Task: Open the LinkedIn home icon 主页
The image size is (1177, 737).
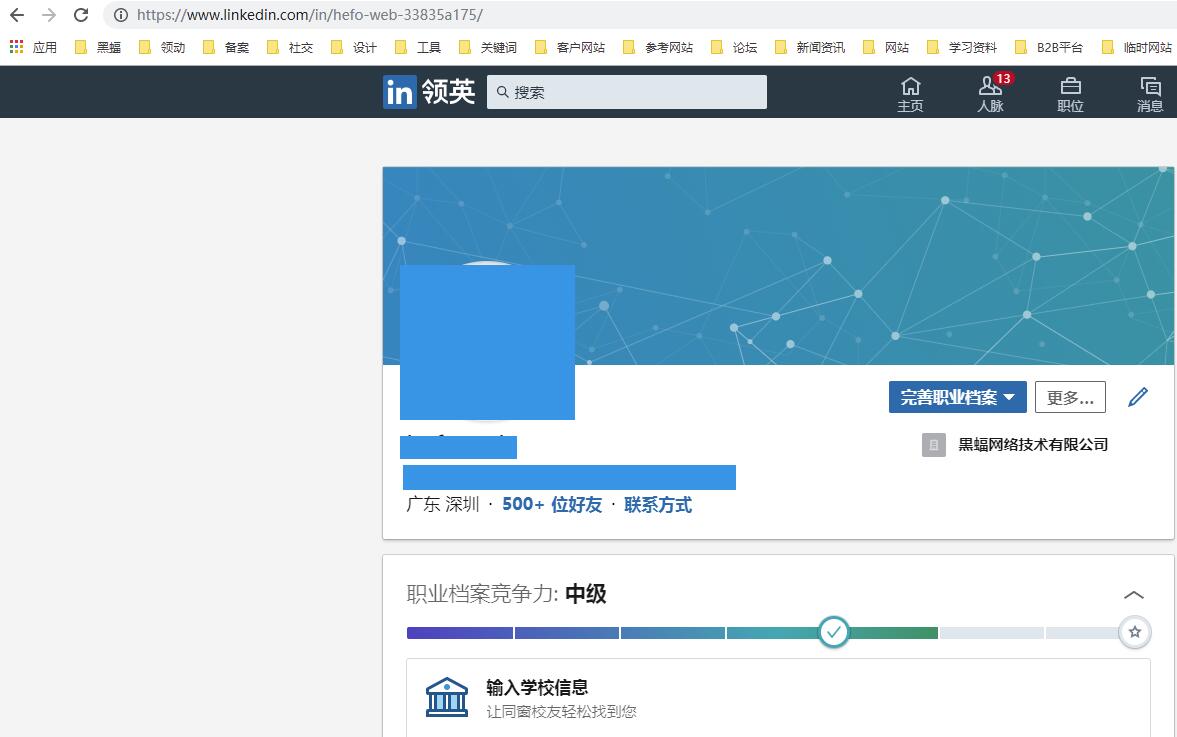Action: pyautogui.click(x=910, y=92)
